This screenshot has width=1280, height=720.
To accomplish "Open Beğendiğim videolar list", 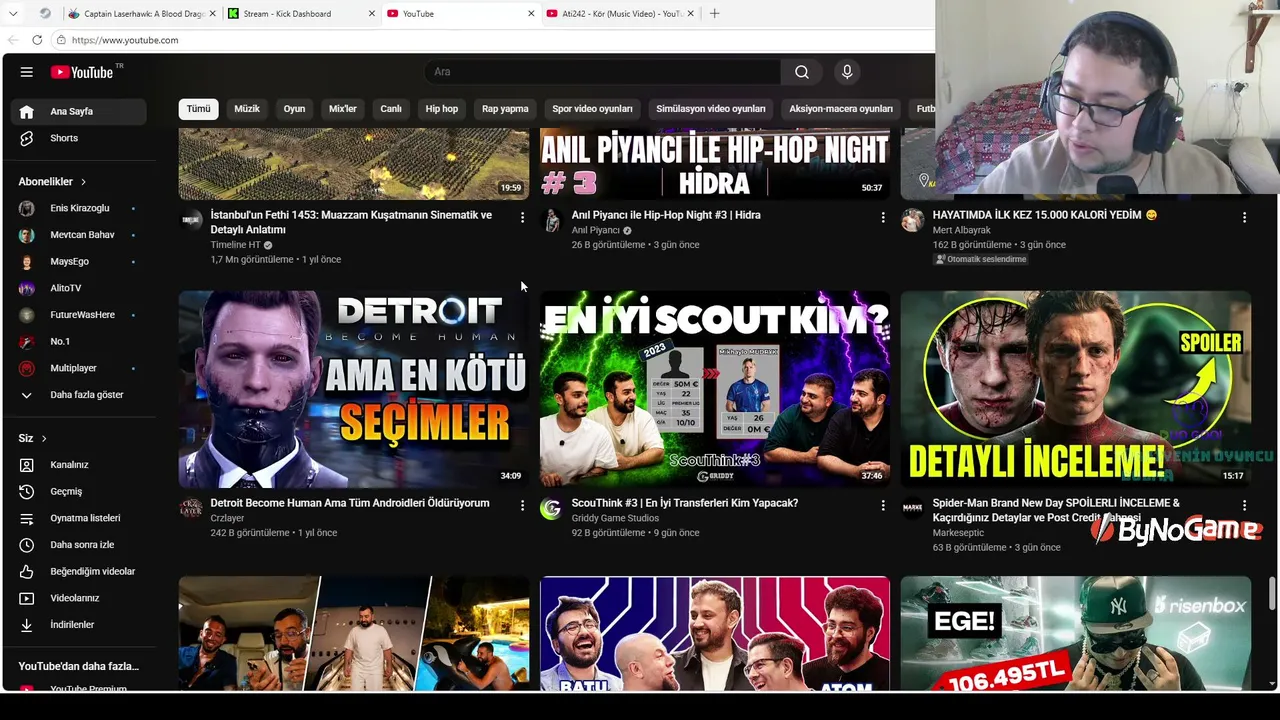I will point(79,571).
